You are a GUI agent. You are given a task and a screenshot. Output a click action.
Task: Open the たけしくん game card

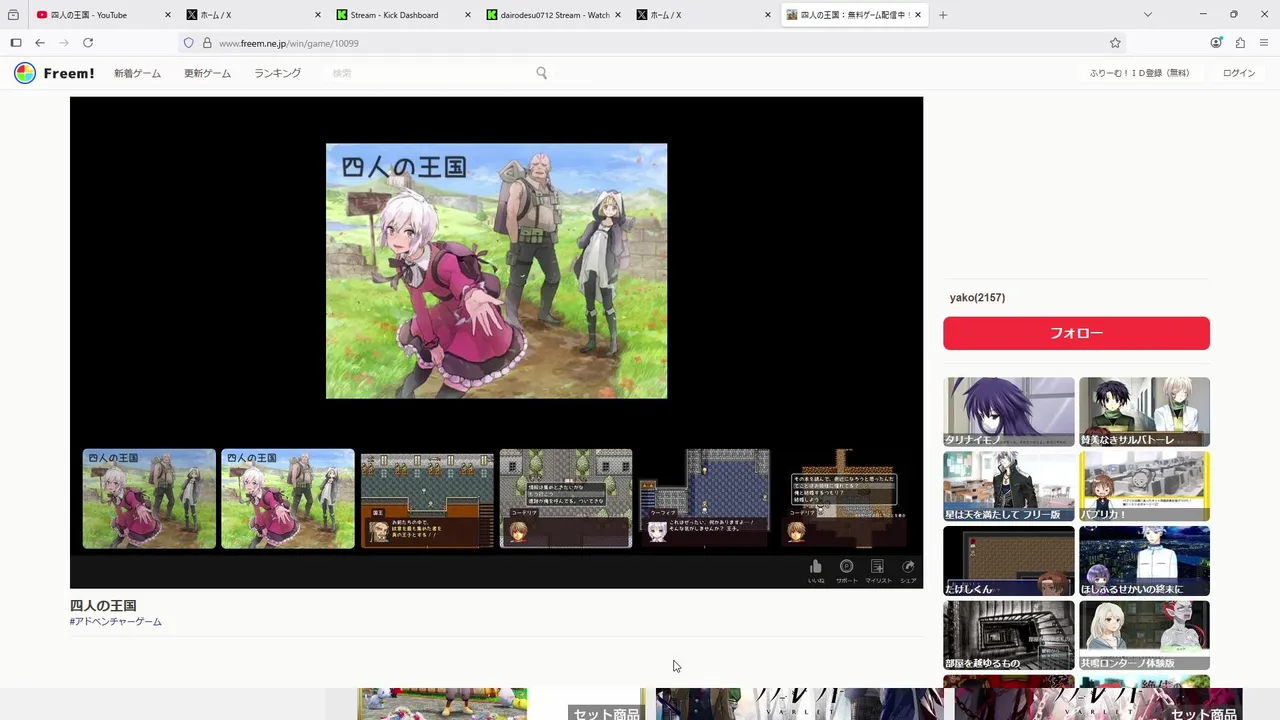click(1008, 561)
